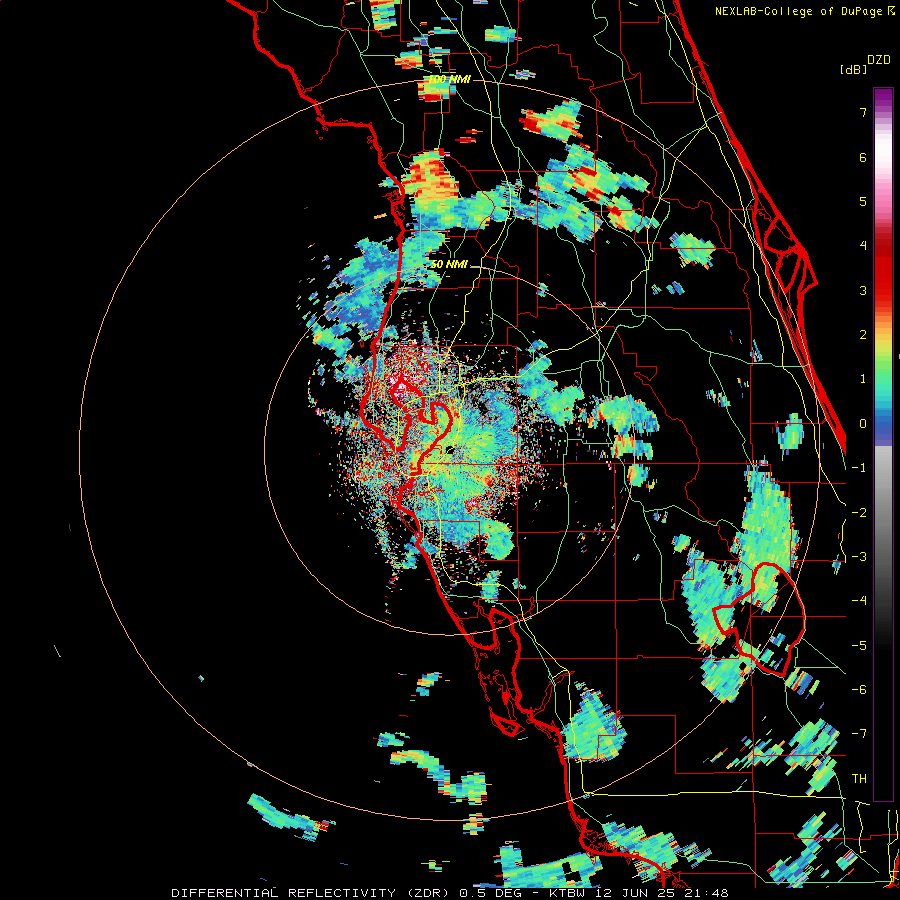Pick the "-1" scale tick label
Viewport: 900px width, 900px height.
click(x=859, y=468)
